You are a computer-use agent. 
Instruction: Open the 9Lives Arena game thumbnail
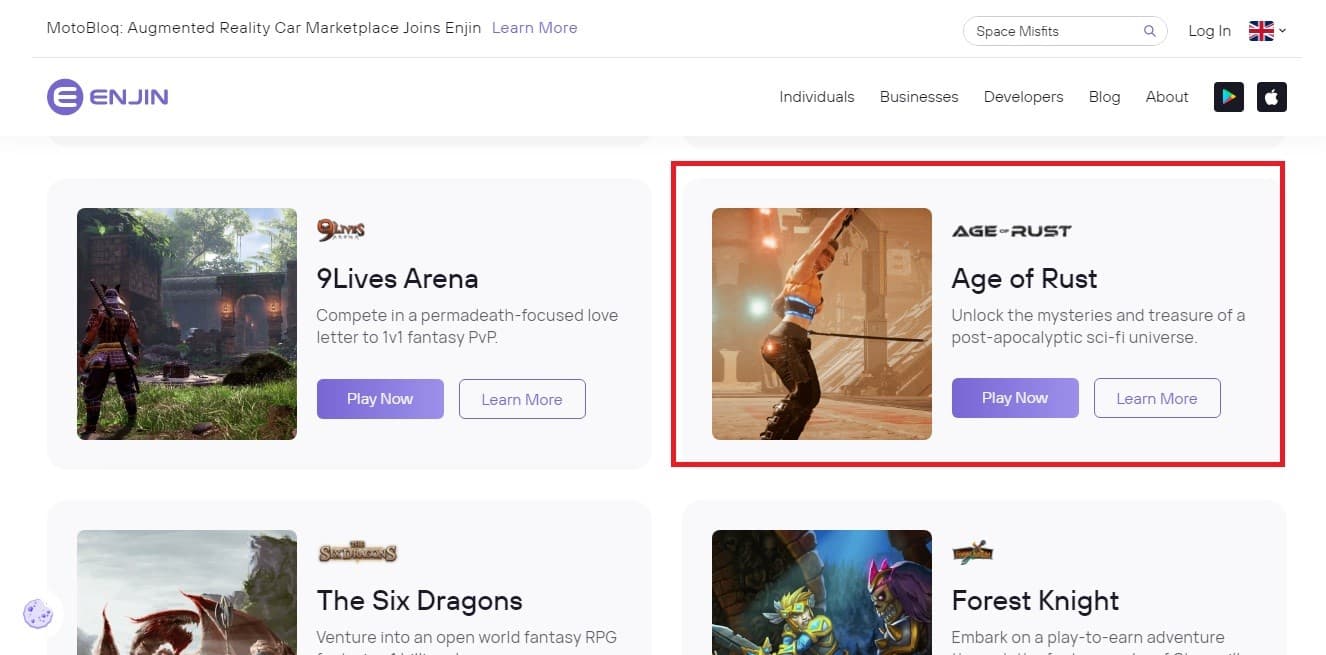point(187,324)
